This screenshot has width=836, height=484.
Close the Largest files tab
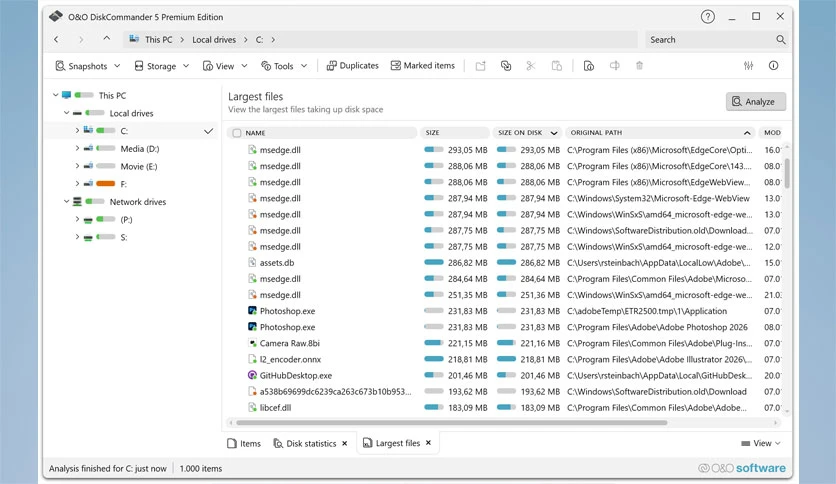(428, 443)
